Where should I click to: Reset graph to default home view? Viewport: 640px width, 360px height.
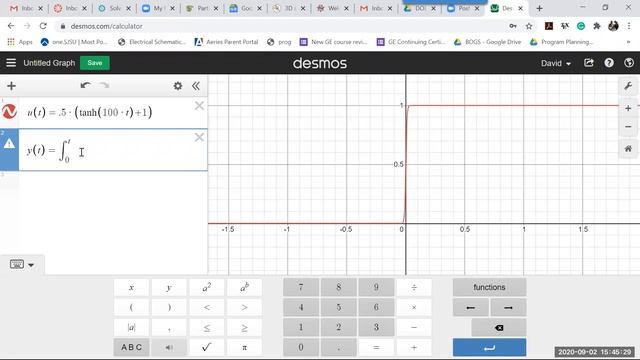click(x=628, y=149)
